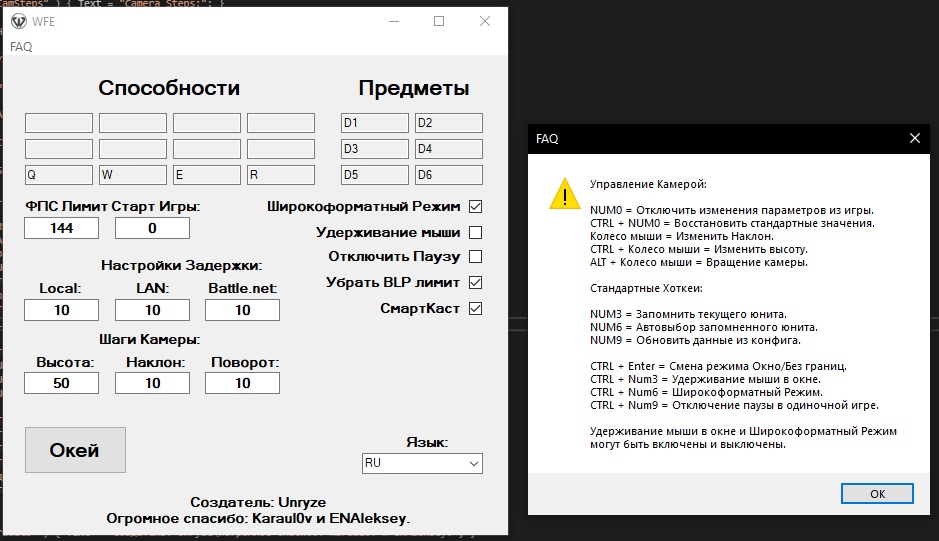Viewport: 939px width, 541px height.
Task: Click the D4 item hotkey field
Action: [449, 149]
